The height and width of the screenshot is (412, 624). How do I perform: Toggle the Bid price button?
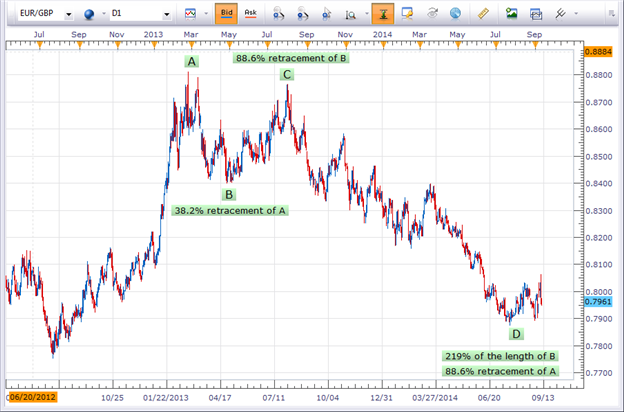click(x=226, y=14)
